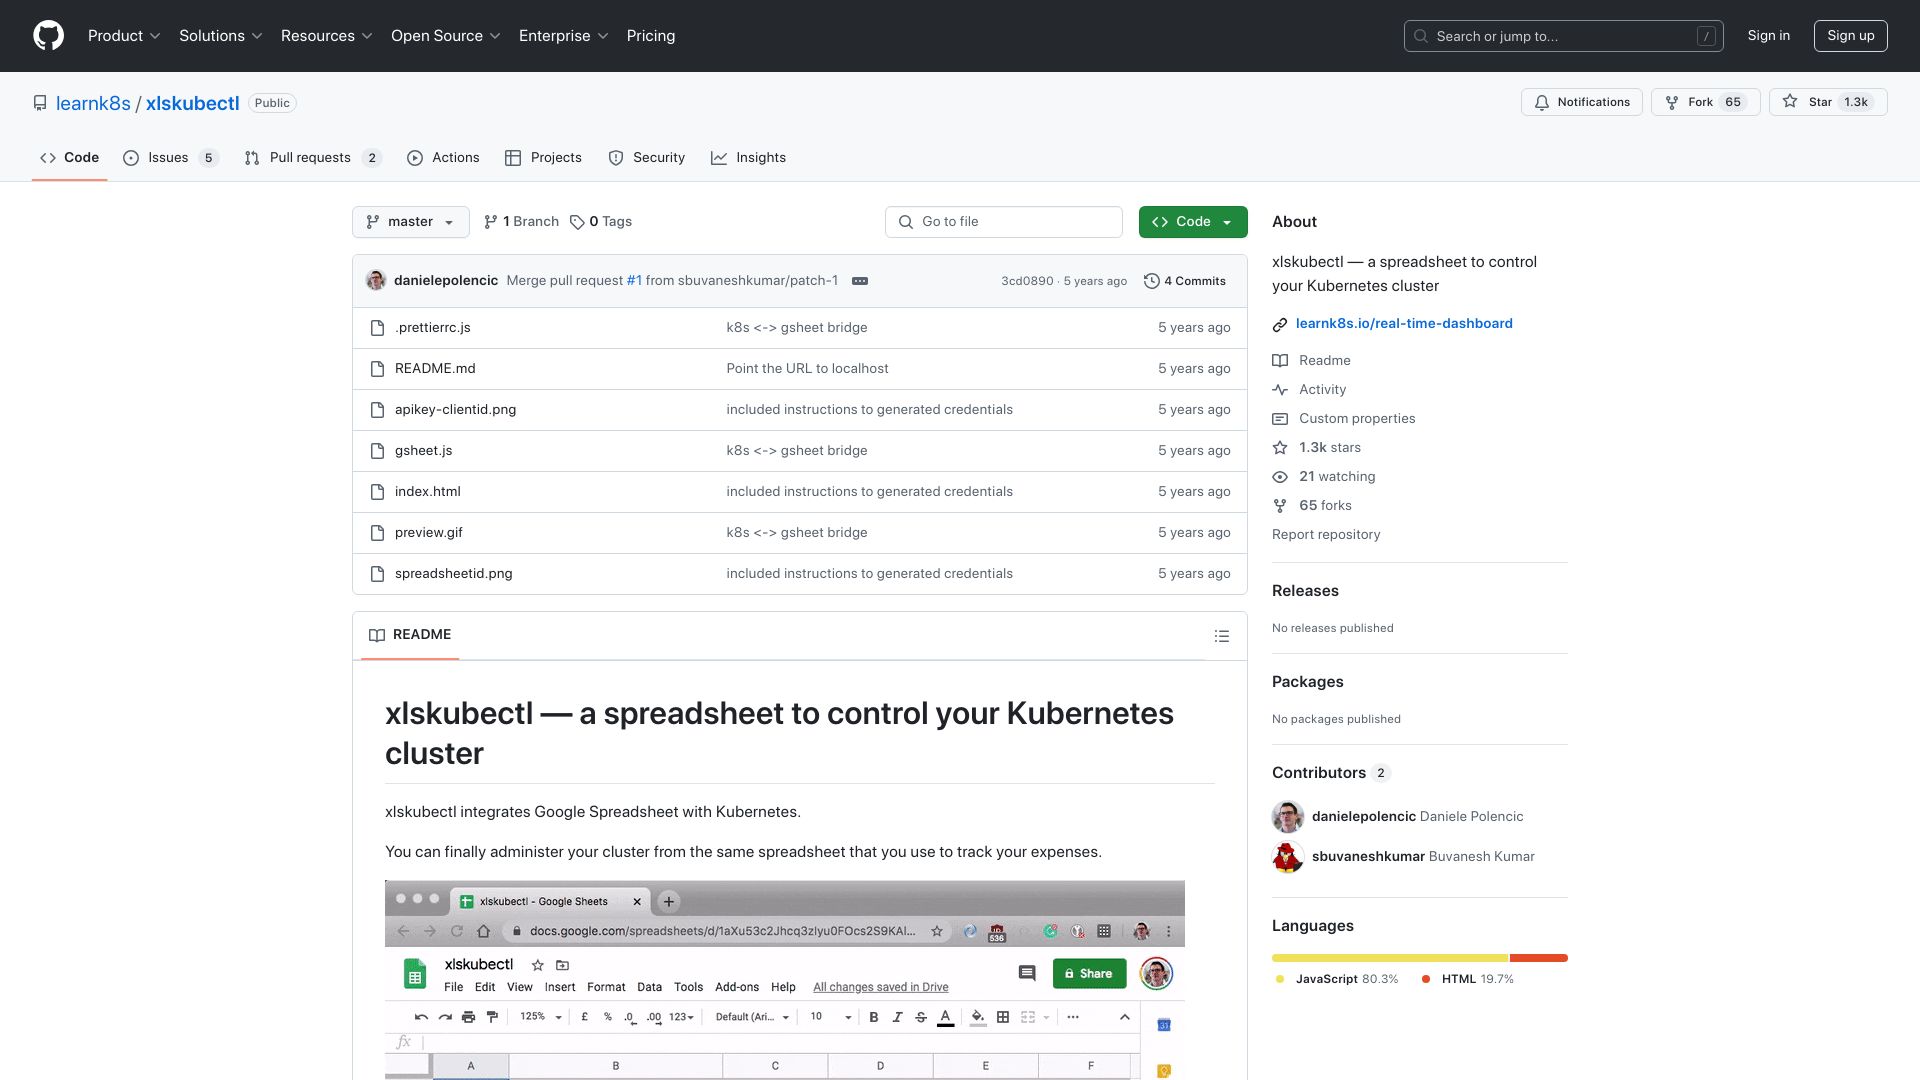
Task: Expand the Solutions menu
Action: coord(220,36)
